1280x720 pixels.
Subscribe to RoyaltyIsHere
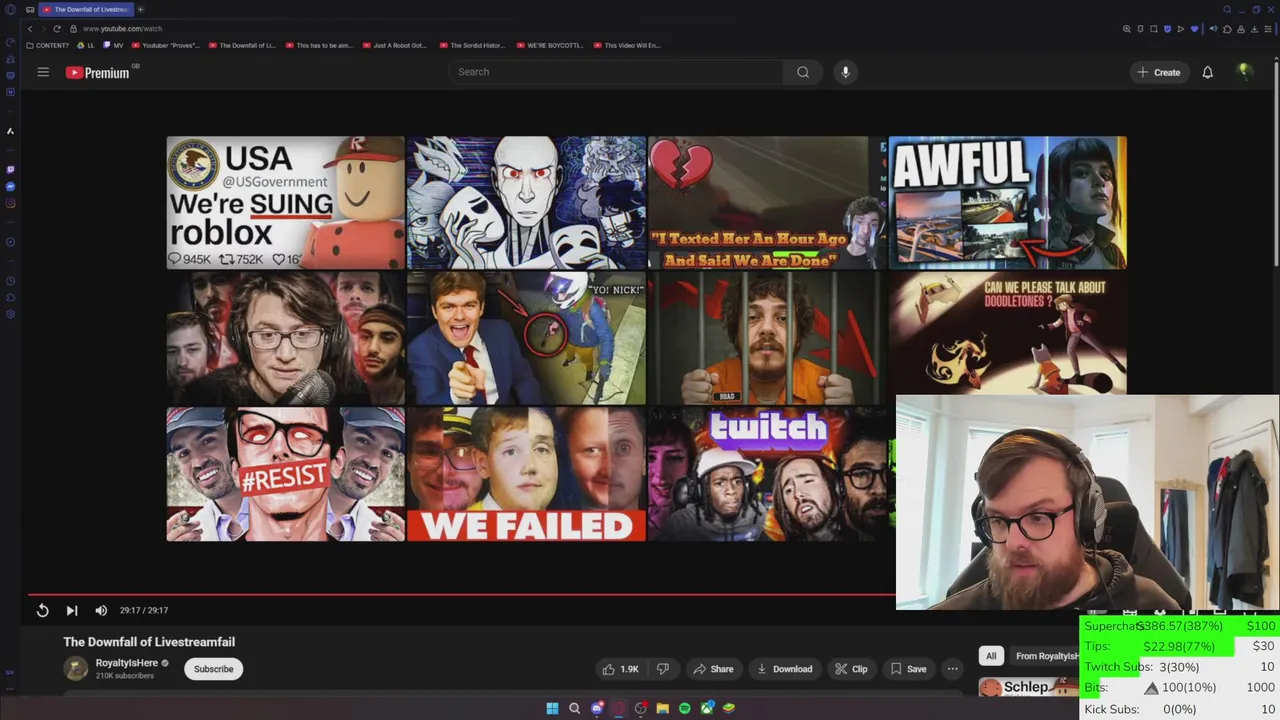tap(213, 669)
